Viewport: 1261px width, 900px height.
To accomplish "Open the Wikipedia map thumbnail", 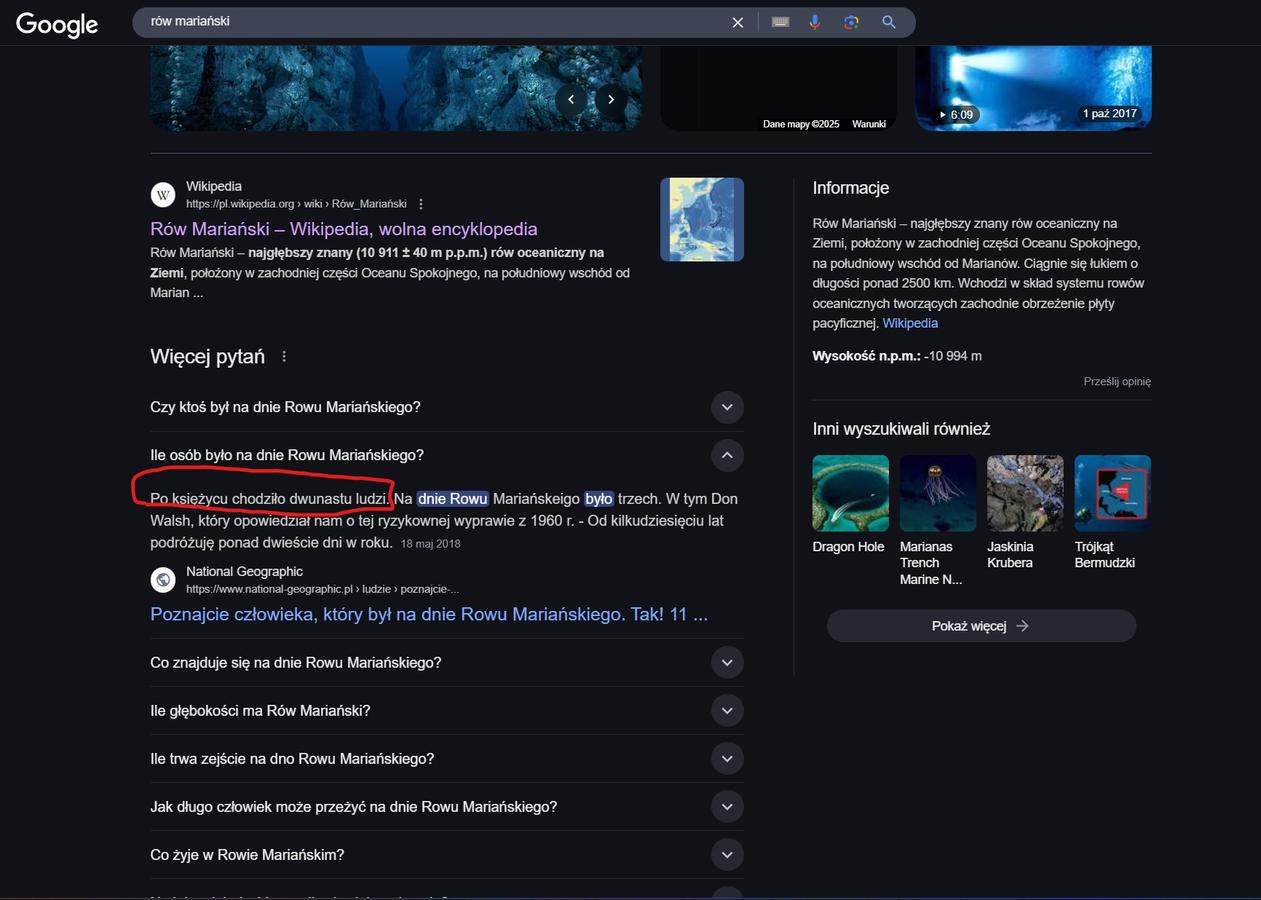I will tap(702, 219).
